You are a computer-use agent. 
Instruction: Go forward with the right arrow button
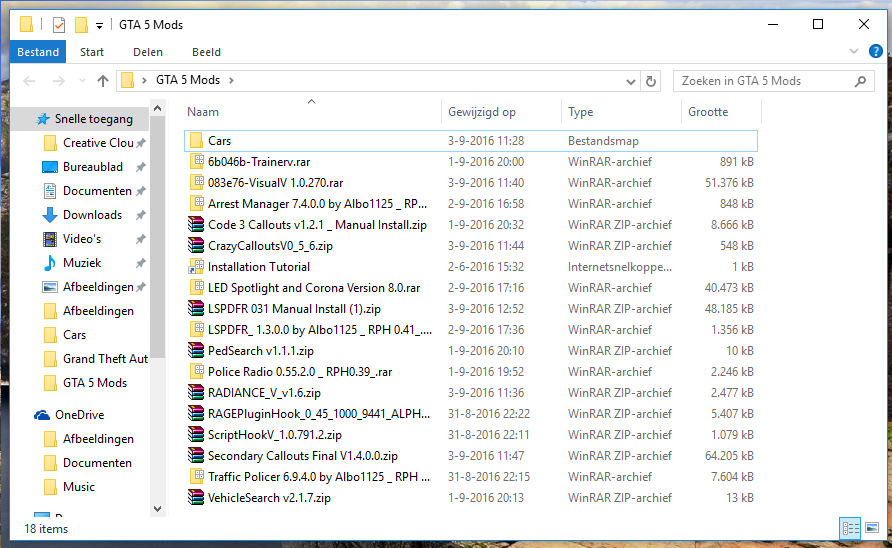pos(59,81)
